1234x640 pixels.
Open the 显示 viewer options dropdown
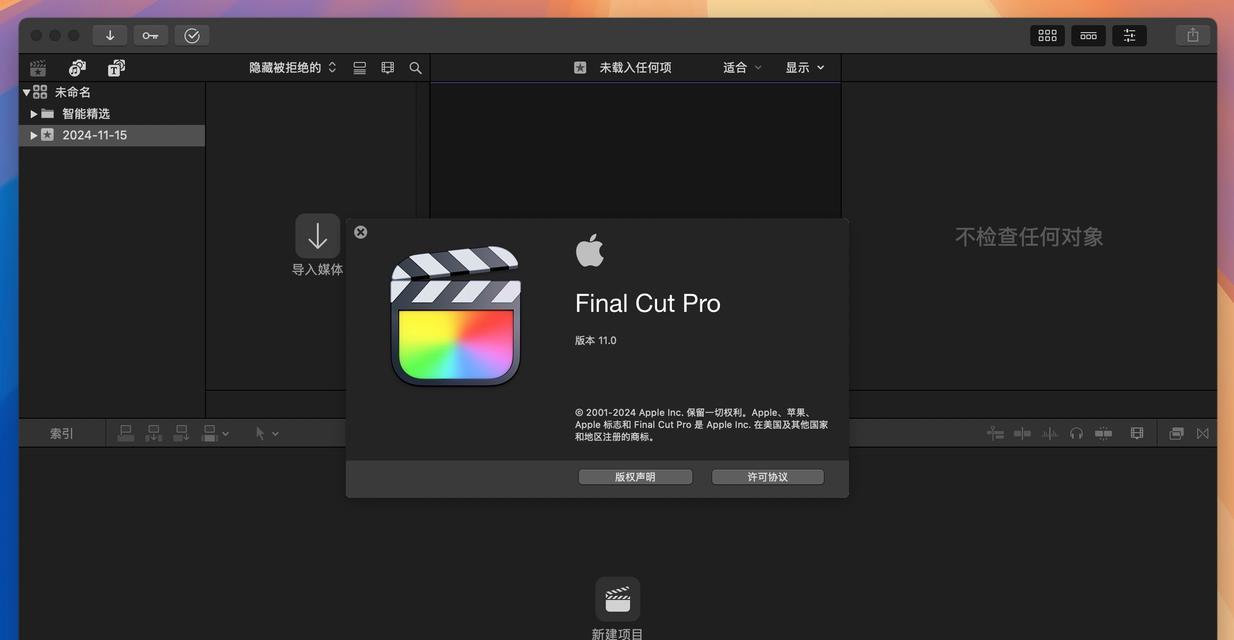click(x=805, y=68)
